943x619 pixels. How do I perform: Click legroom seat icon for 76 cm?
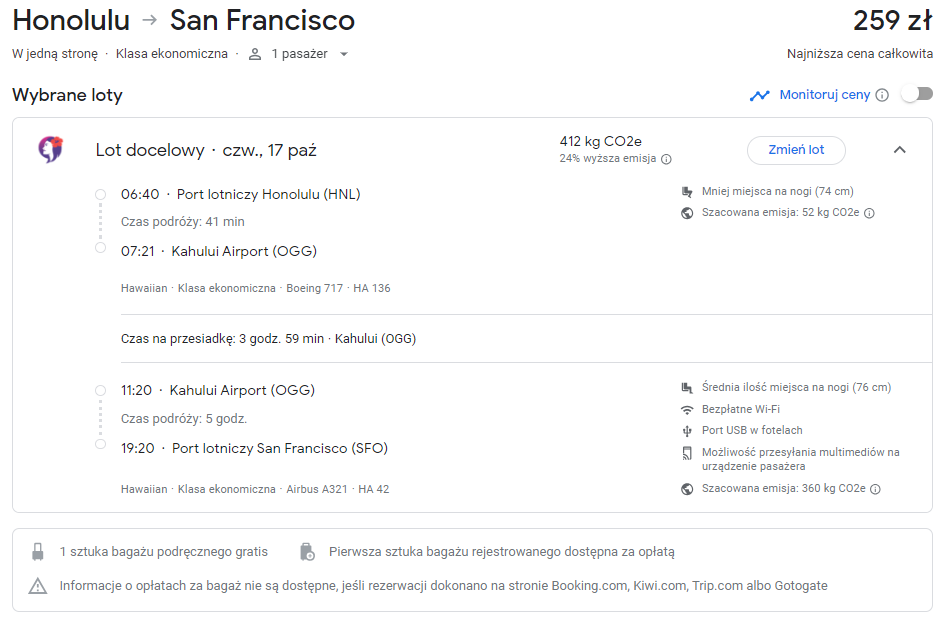(687, 387)
